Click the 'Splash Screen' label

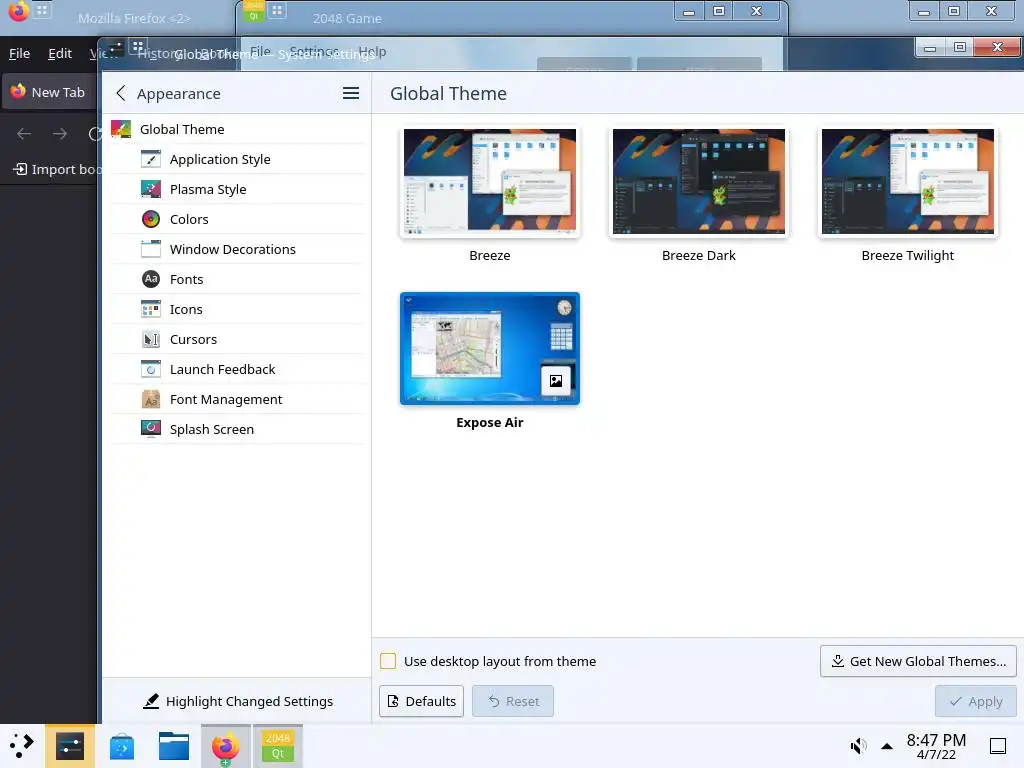[x=212, y=430]
